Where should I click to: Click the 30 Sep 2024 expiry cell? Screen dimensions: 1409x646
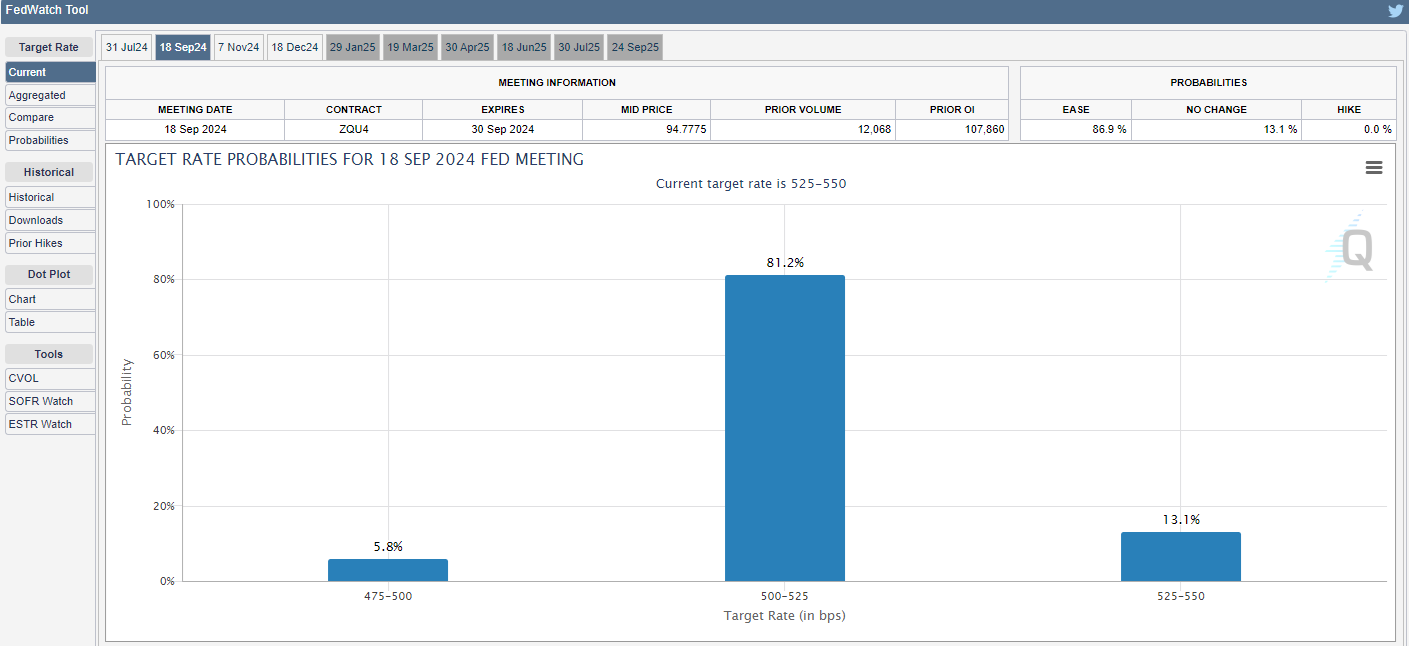503,129
